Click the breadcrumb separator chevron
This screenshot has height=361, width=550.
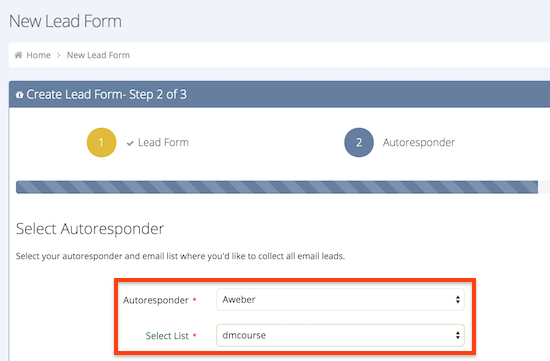(59, 55)
